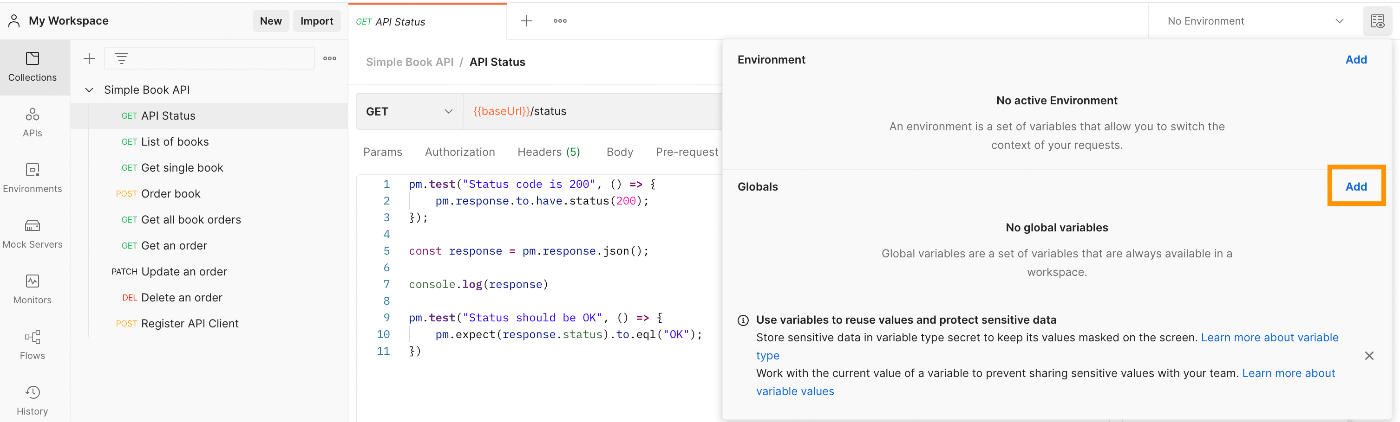1400x422 pixels.
Task: Open the Collections sidebar section
Action: pos(33,67)
